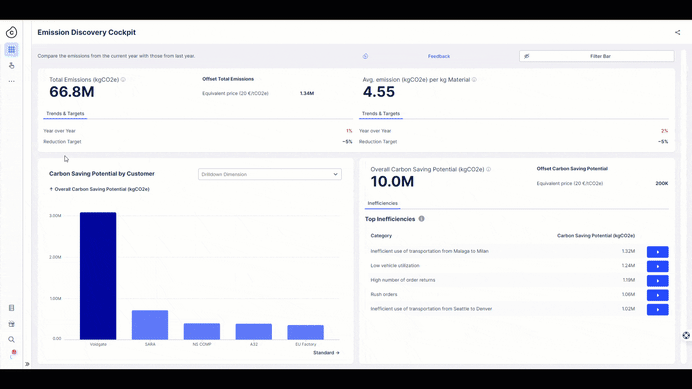
Task: Click 'Low vehicle utilization' row text
Action: [395, 266]
